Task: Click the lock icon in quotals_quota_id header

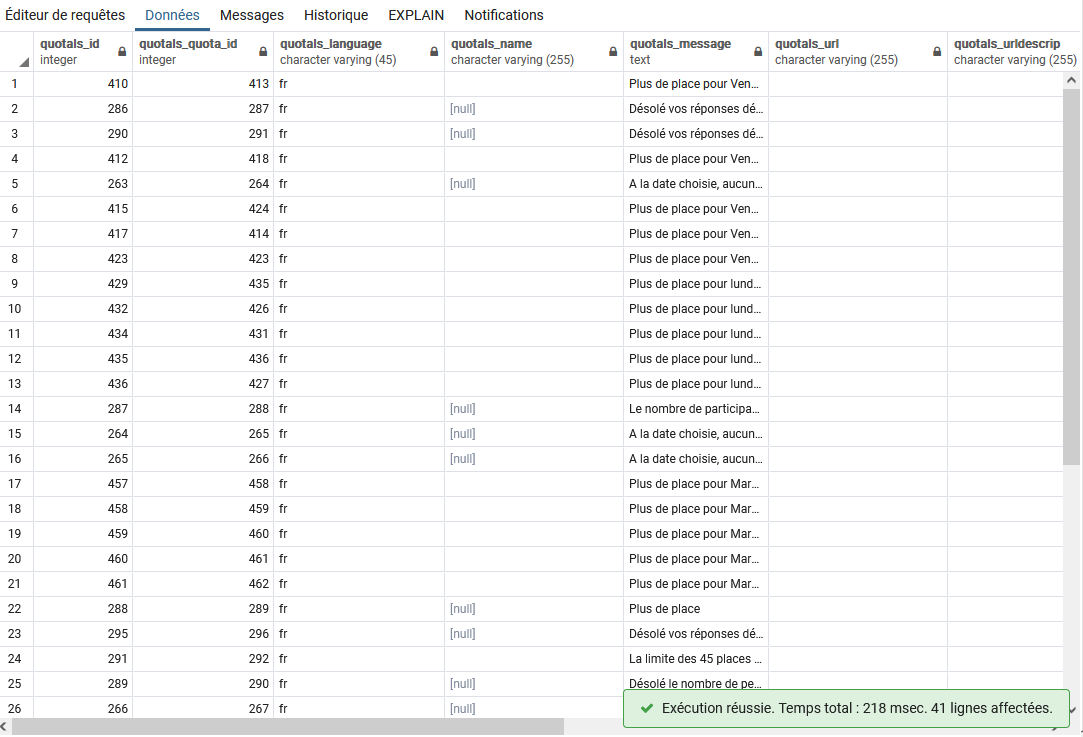Action: pyautogui.click(x=263, y=52)
